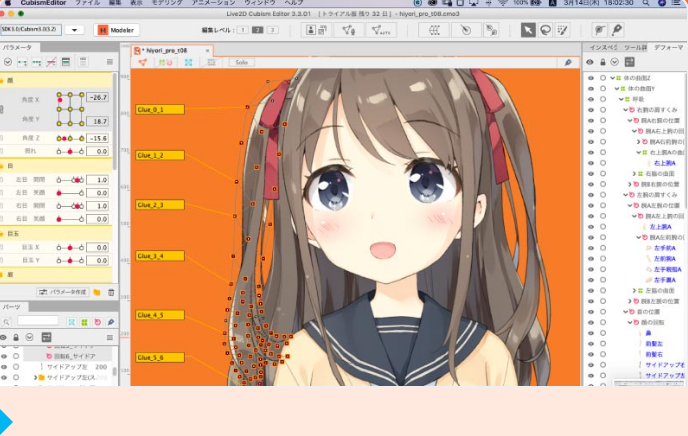Open the ウィンドウ menu
This screenshot has height=436, width=688.
click(x=259, y=3)
